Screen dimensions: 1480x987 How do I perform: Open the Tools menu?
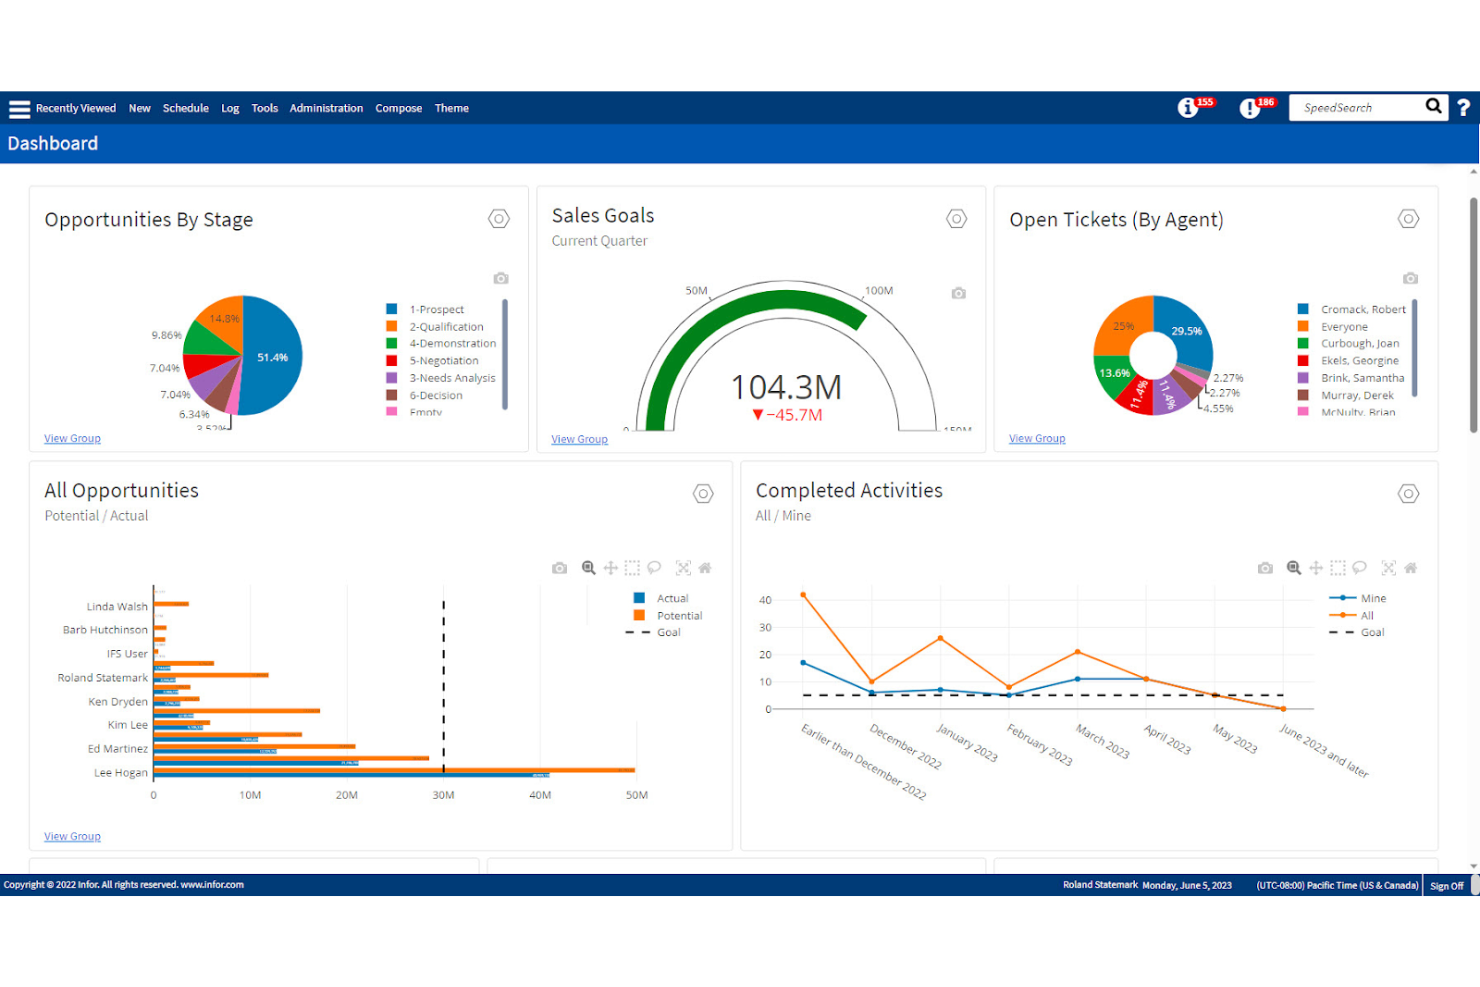coord(264,108)
